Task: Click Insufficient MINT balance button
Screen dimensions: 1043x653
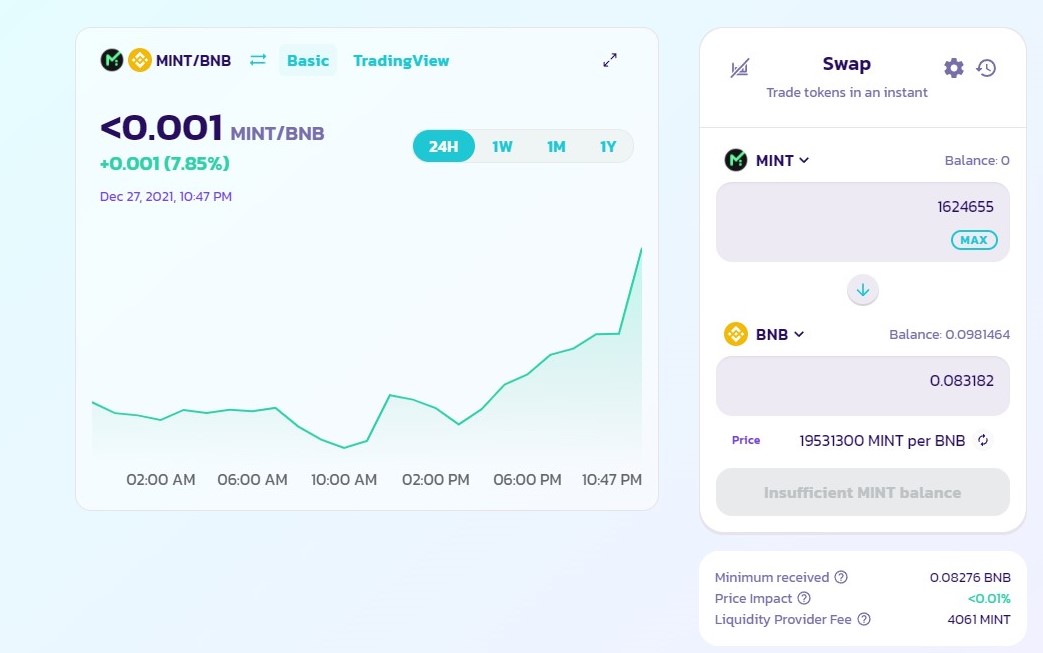Action: [863, 492]
